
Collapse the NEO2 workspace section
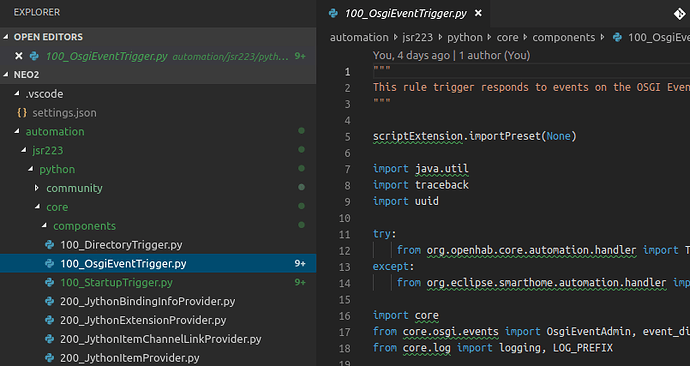coord(6,74)
